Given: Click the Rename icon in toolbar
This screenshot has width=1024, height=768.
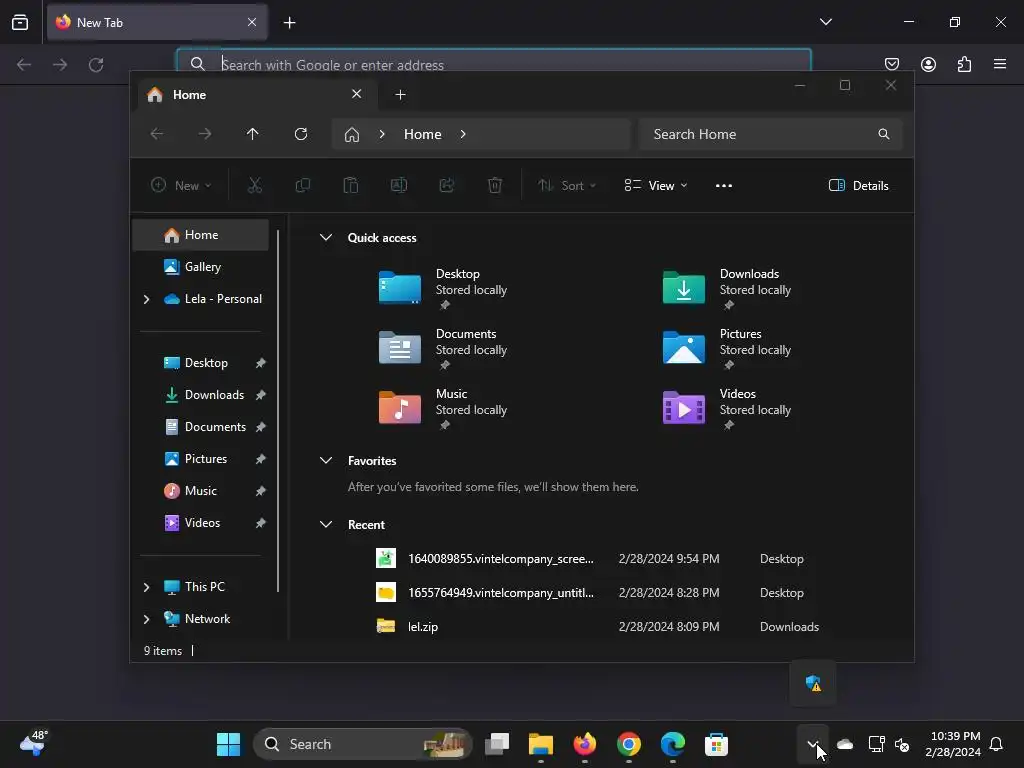Looking at the screenshot, I should pyautogui.click(x=399, y=185).
